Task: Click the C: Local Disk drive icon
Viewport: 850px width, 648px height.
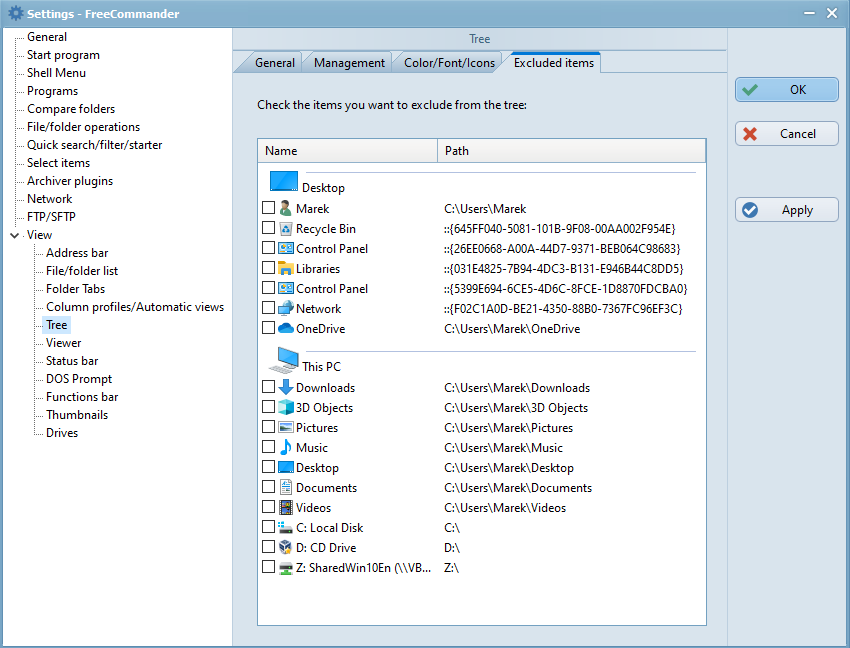Action: (x=286, y=527)
